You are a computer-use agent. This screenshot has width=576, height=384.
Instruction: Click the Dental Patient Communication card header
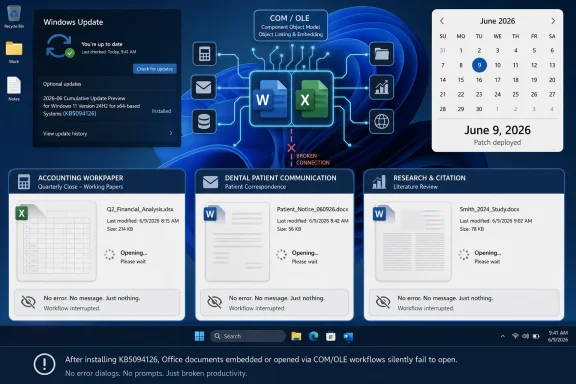(x=274, y=182)
